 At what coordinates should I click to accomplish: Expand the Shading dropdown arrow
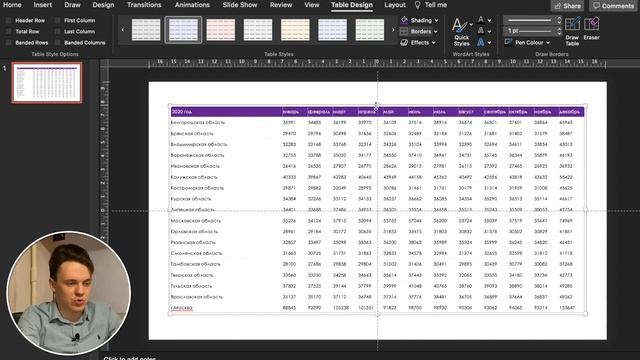[x=436, y=20]
